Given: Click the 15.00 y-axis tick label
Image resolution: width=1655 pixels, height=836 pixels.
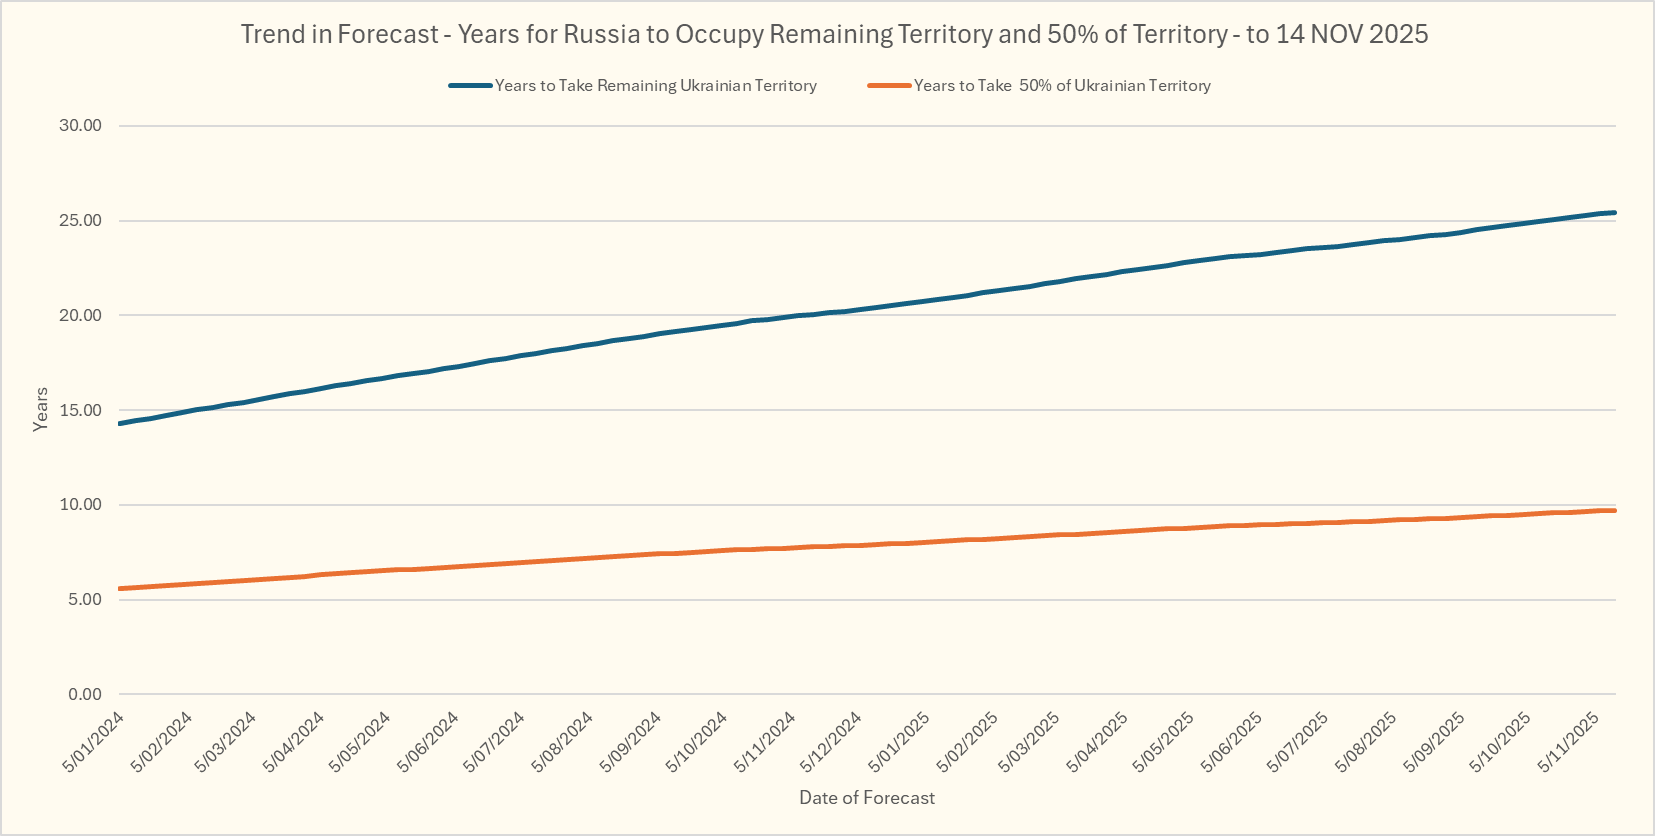Looking at the screenshot, I should pyautogui.click(x=80, y=410).
